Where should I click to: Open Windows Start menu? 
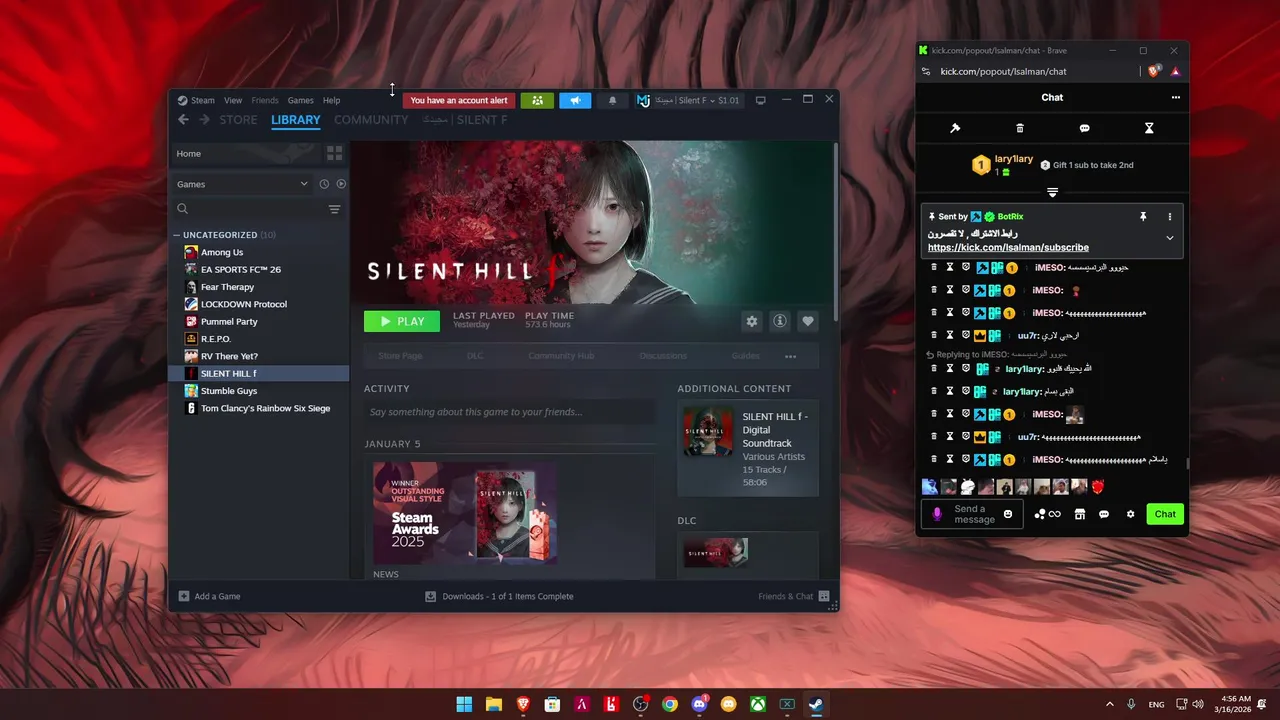464,704
